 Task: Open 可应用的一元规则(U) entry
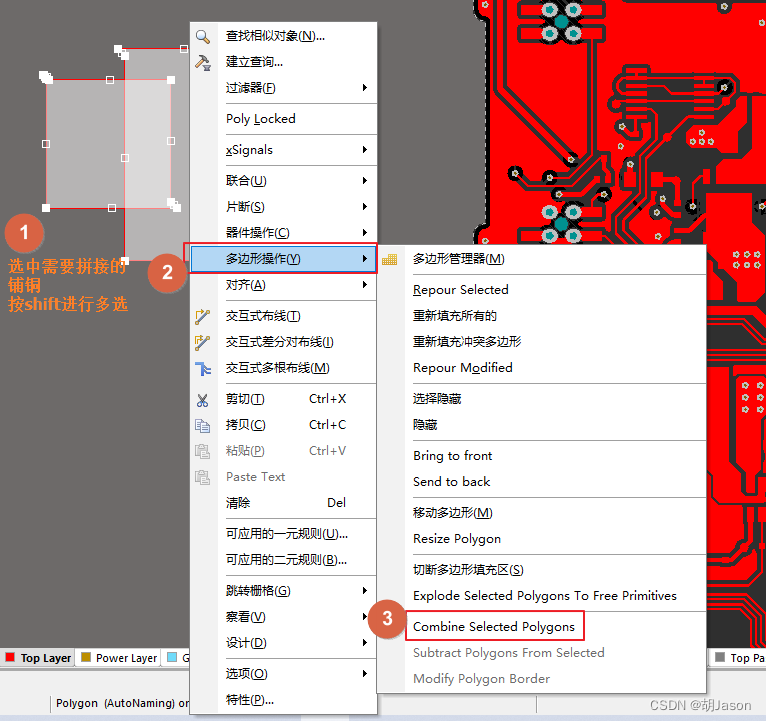[284, 534]
